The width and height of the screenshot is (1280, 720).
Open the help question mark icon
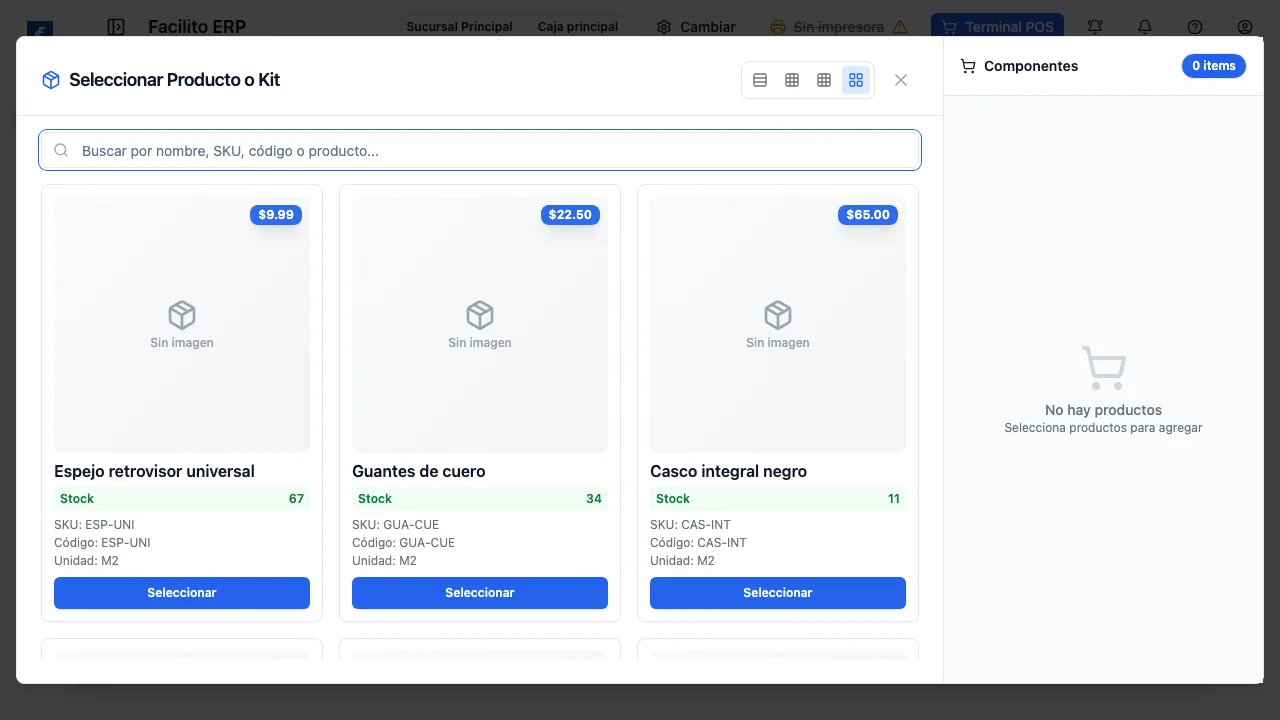[x=1195, y=27]
